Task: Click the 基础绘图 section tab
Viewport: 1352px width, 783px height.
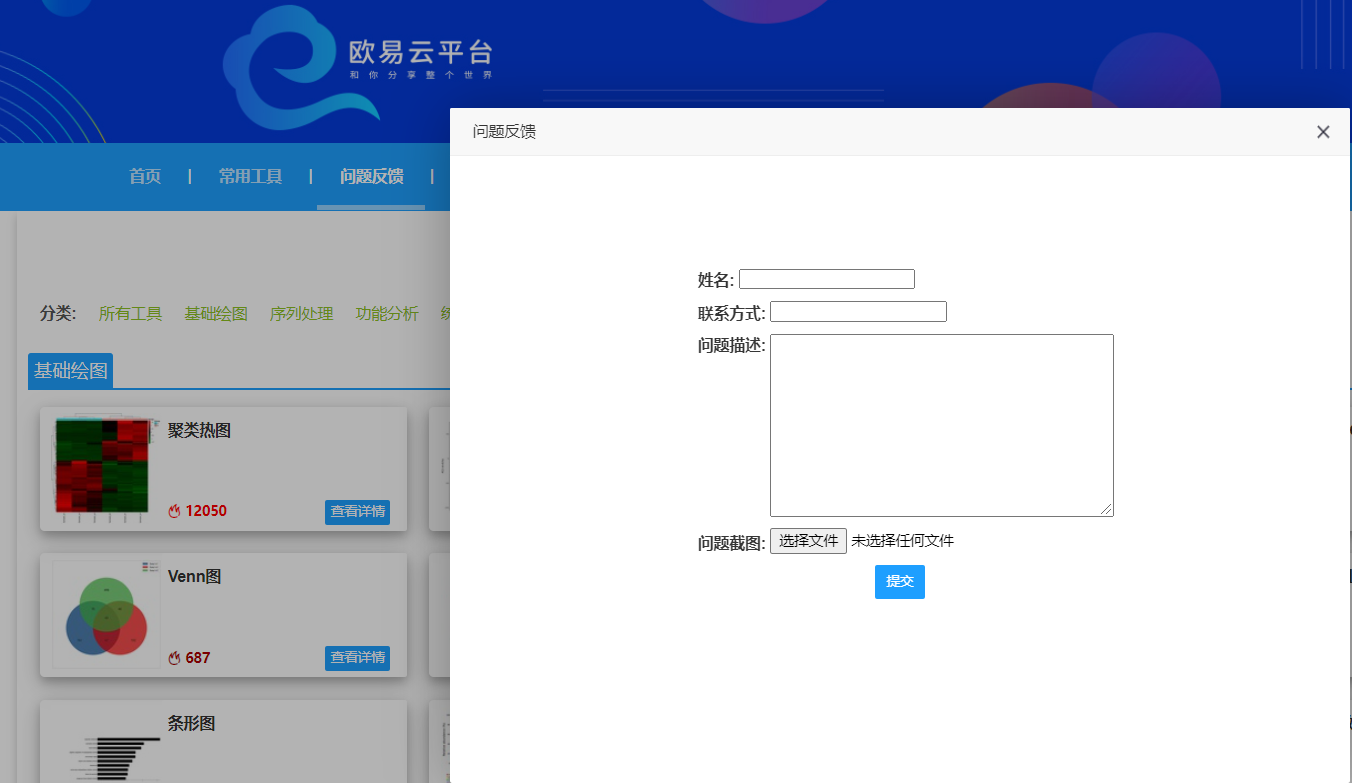Action: [71, 371]
